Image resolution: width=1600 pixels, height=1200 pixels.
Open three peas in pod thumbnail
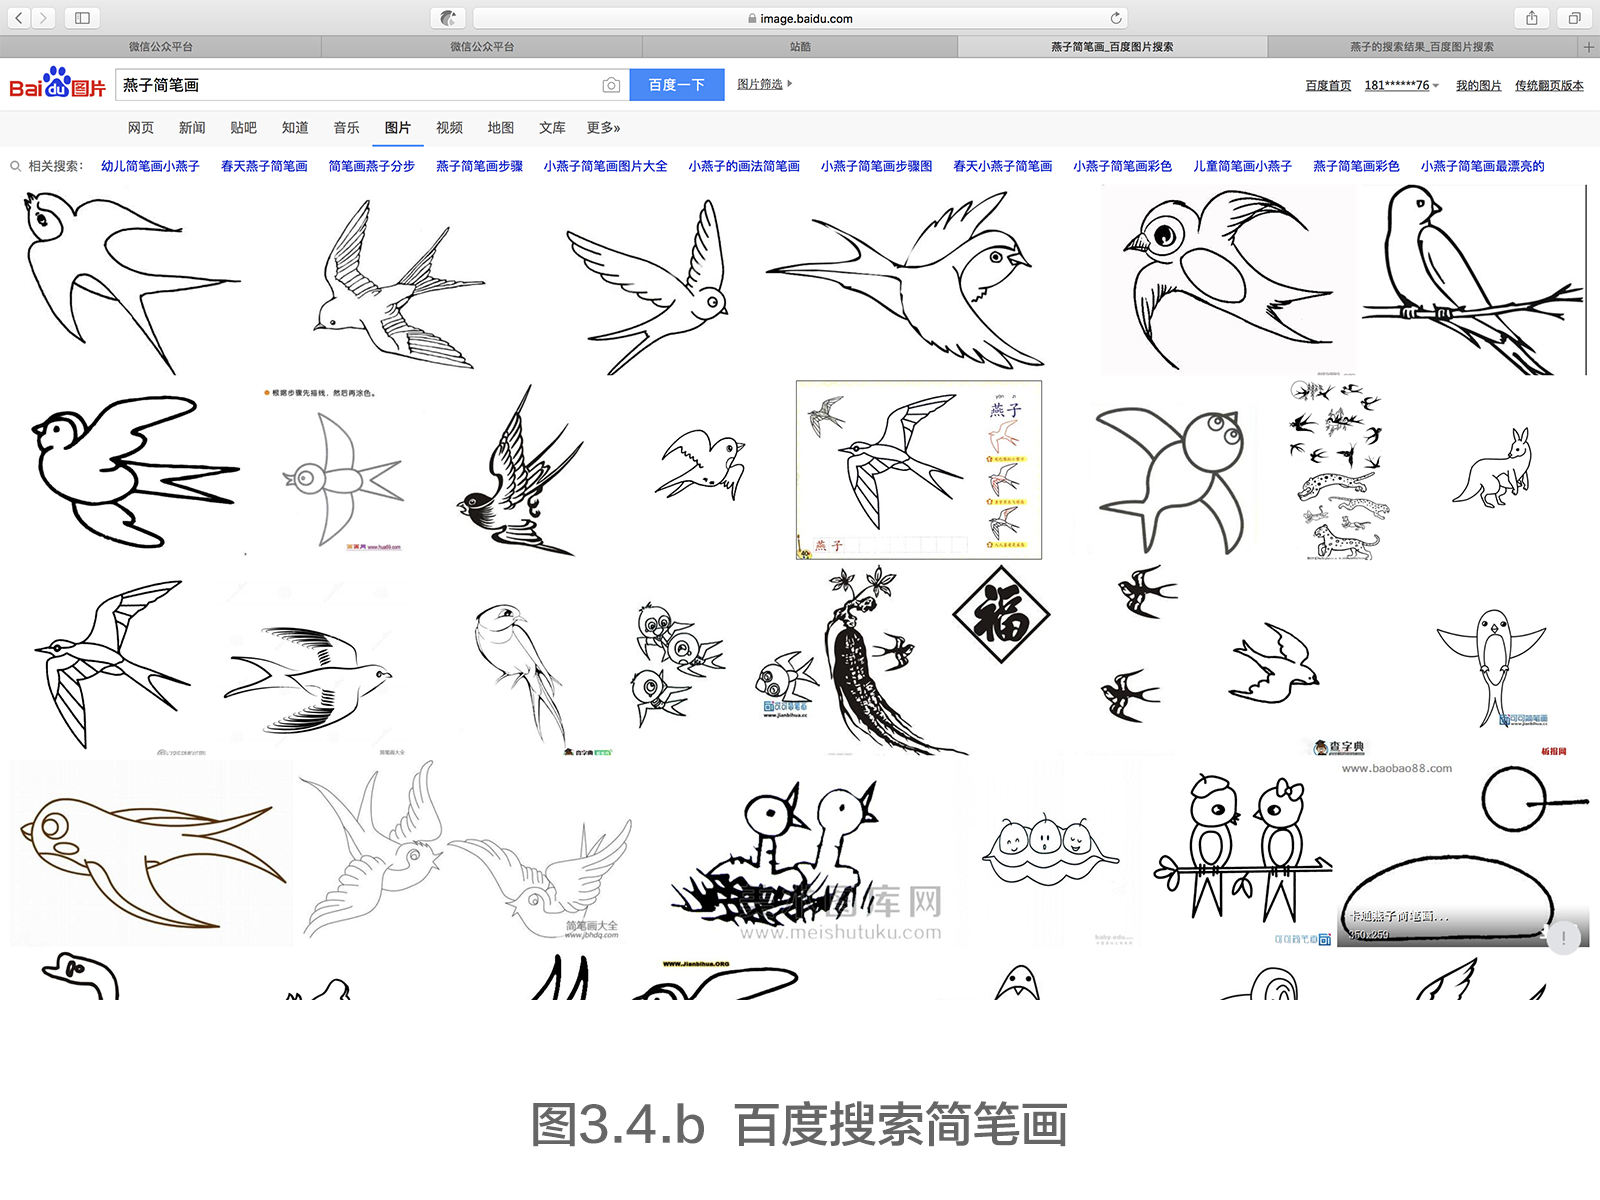pos(1050,852)
